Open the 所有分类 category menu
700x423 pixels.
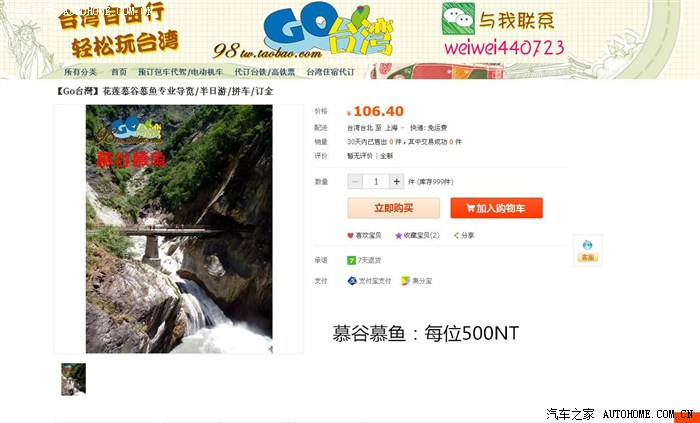[x=80, y=72]
